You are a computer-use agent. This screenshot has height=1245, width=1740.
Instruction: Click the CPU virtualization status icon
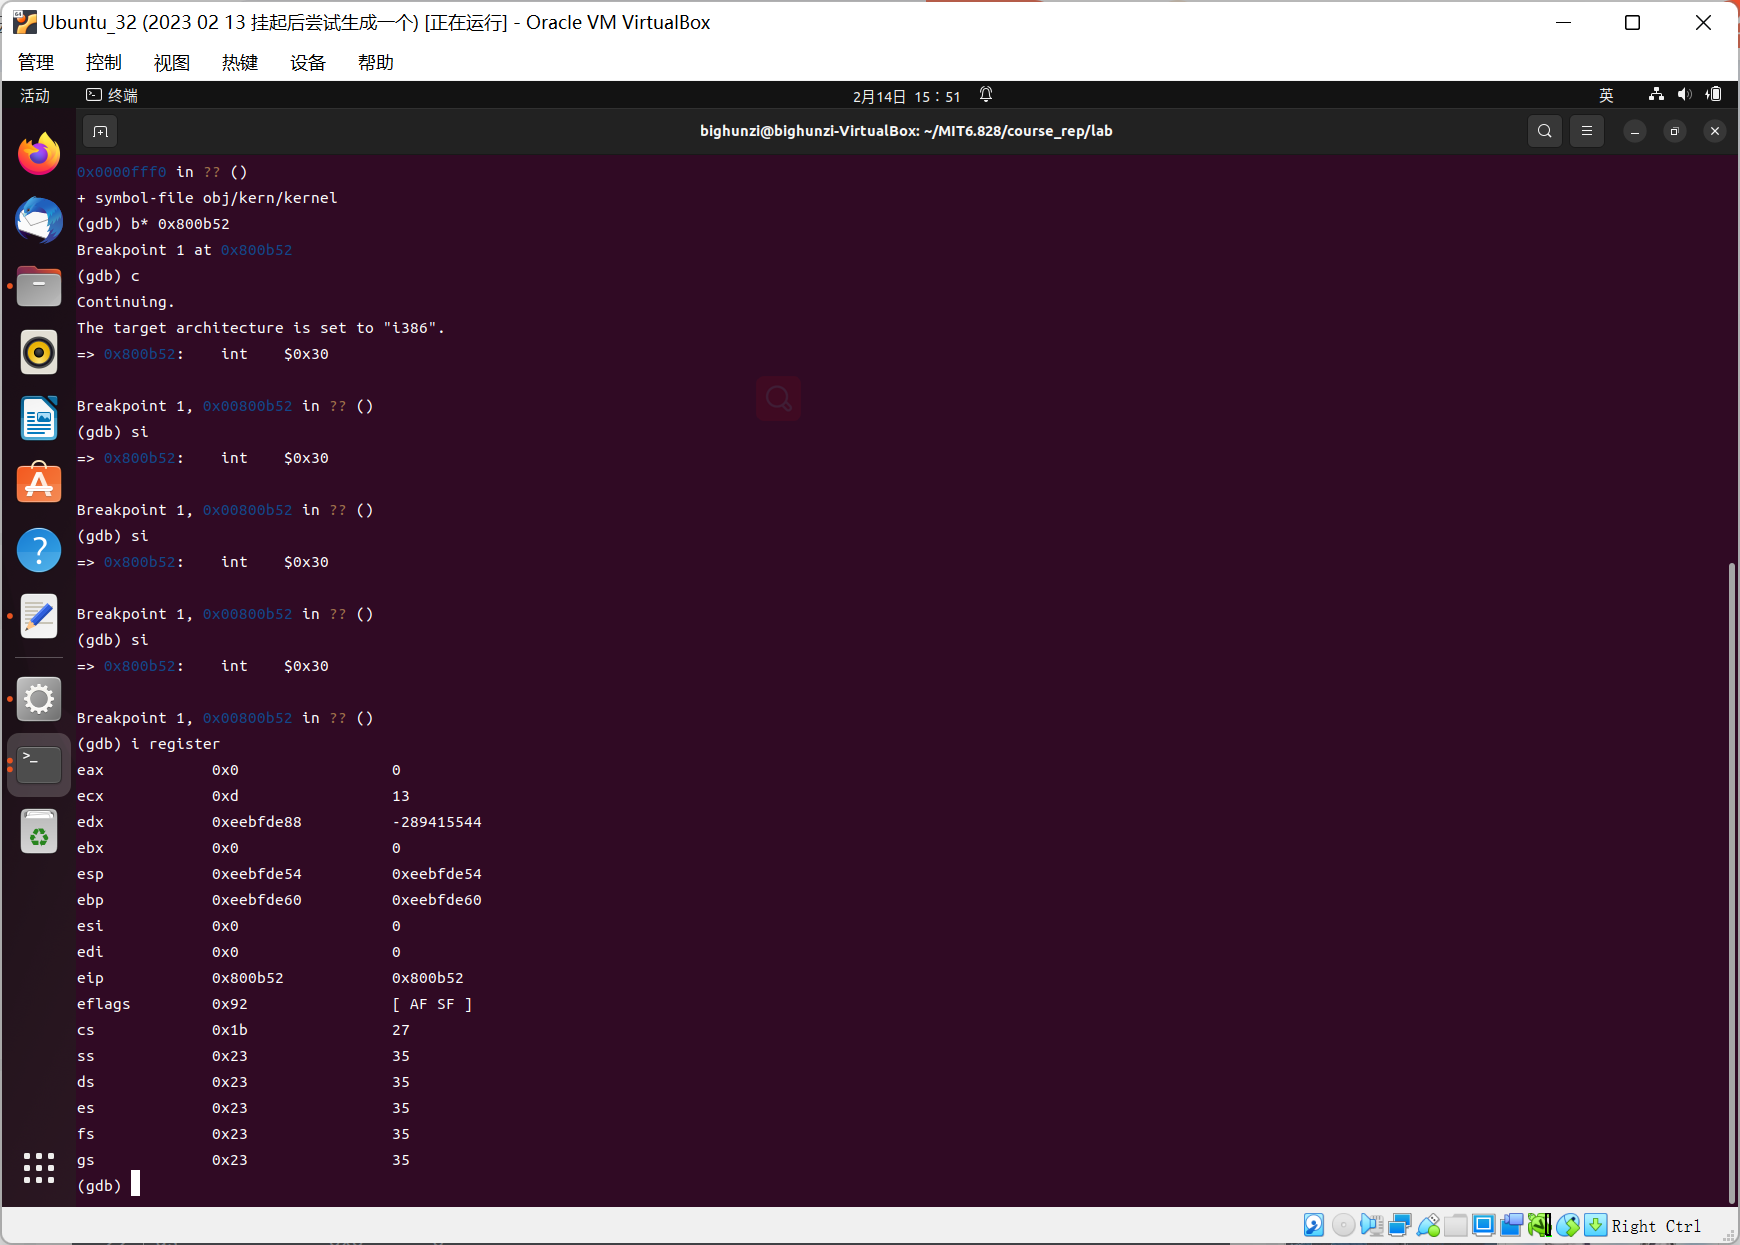coord(1540,1225)
